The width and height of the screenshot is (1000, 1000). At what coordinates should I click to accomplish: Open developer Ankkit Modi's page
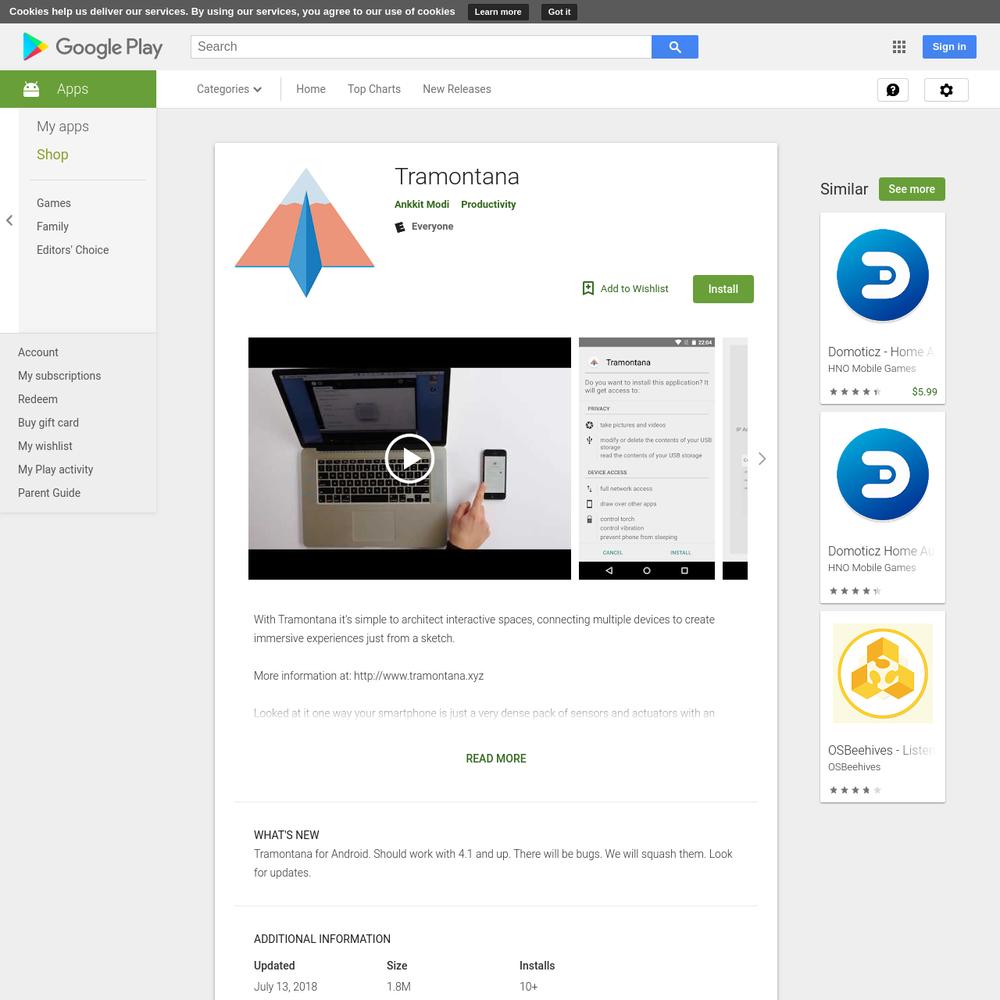point(422,204)
